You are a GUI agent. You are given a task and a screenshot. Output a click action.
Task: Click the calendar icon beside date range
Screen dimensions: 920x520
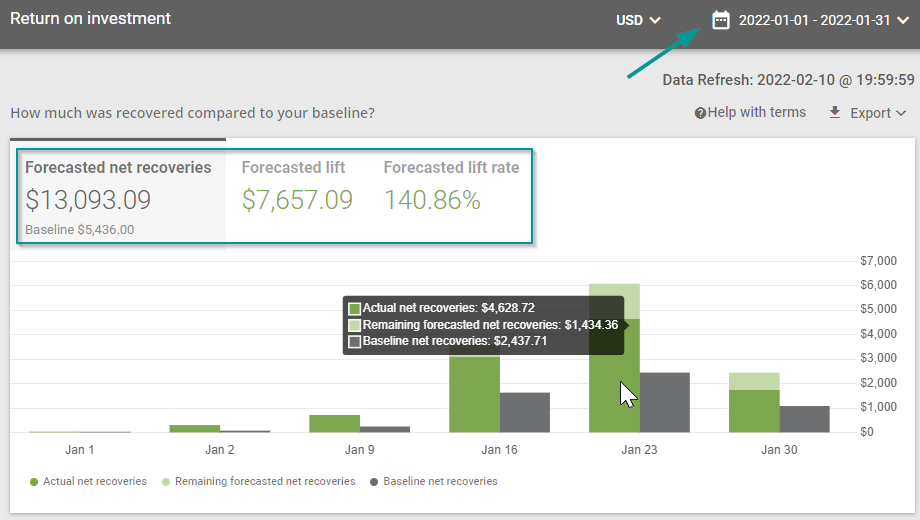click(721, 20)
